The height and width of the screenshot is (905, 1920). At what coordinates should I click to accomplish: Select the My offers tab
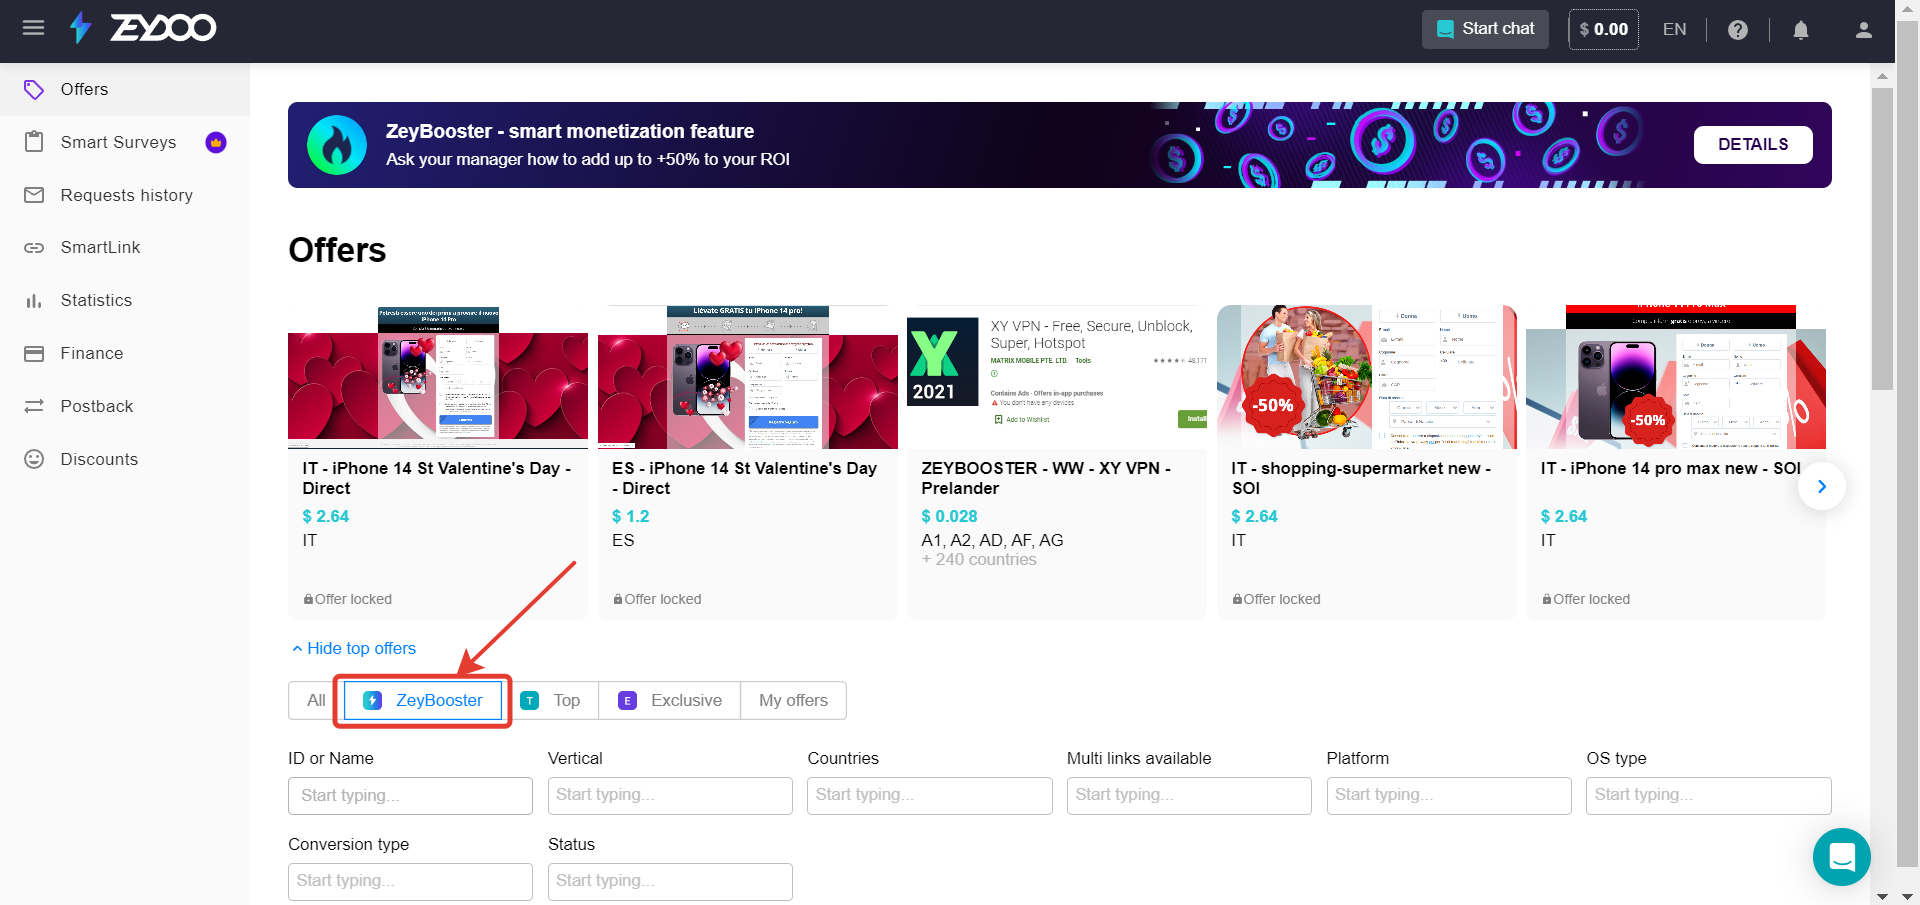click(x=793, y=701)
